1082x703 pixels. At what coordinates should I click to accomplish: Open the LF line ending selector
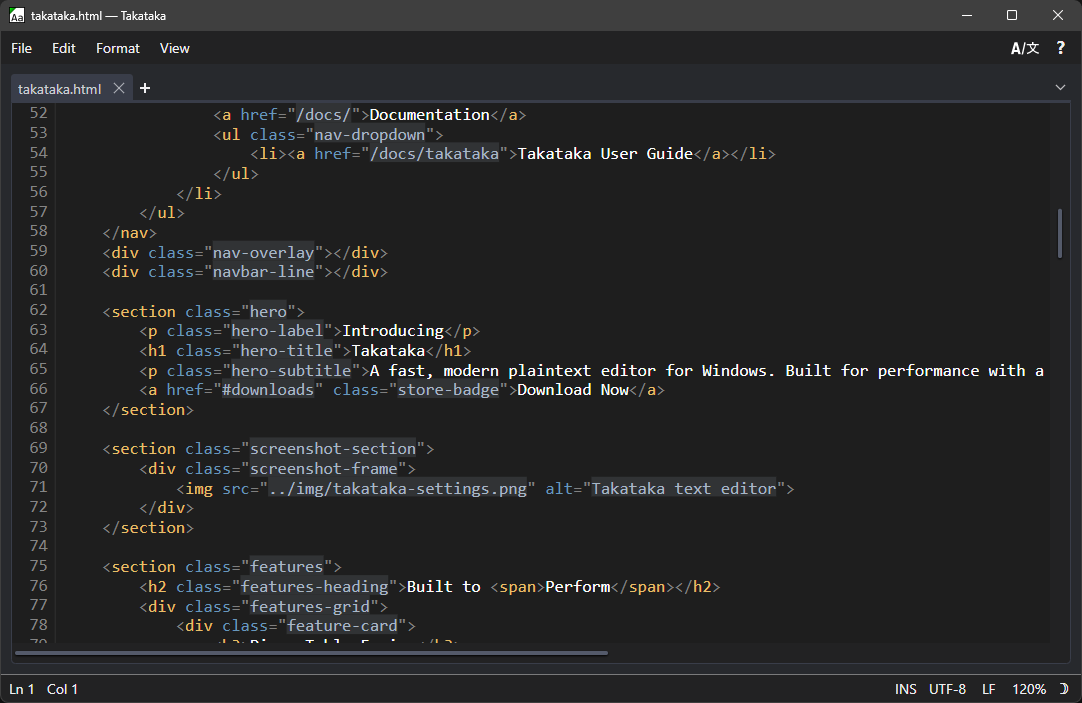pyautogui.click(x=988, y=689)
